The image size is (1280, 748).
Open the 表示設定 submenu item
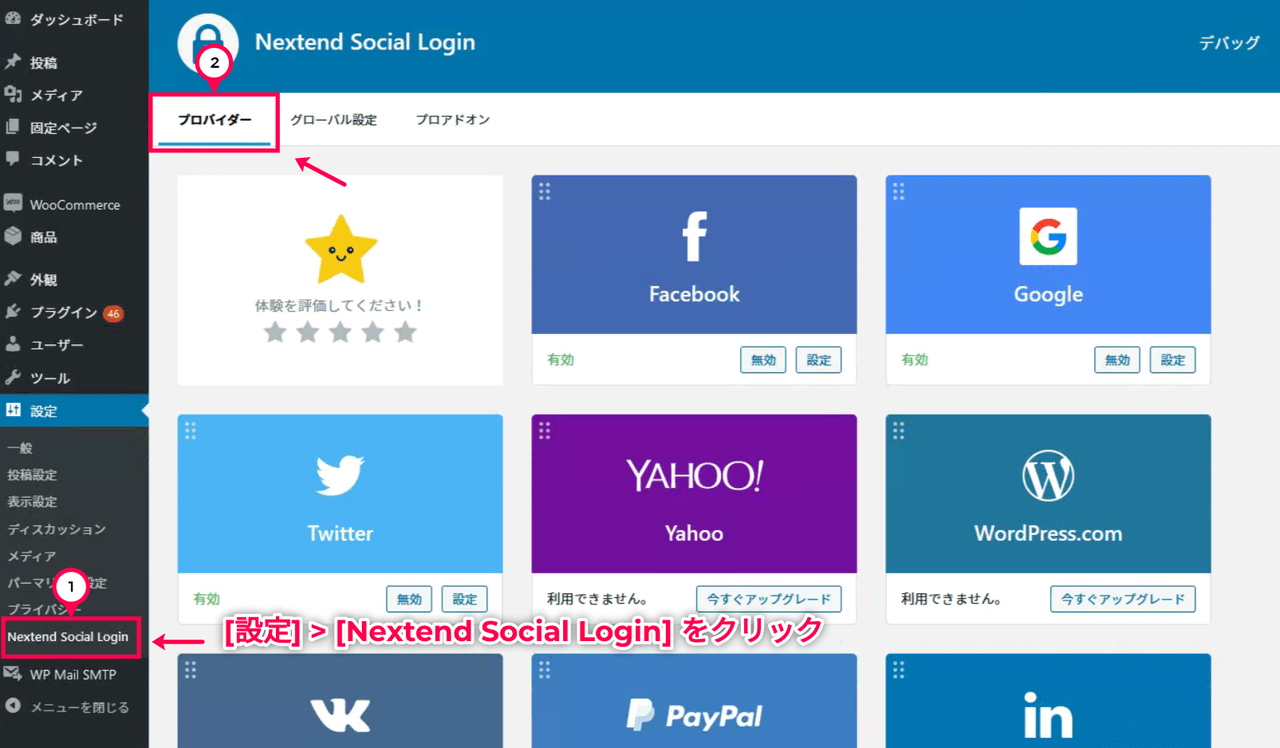point(32,502)
